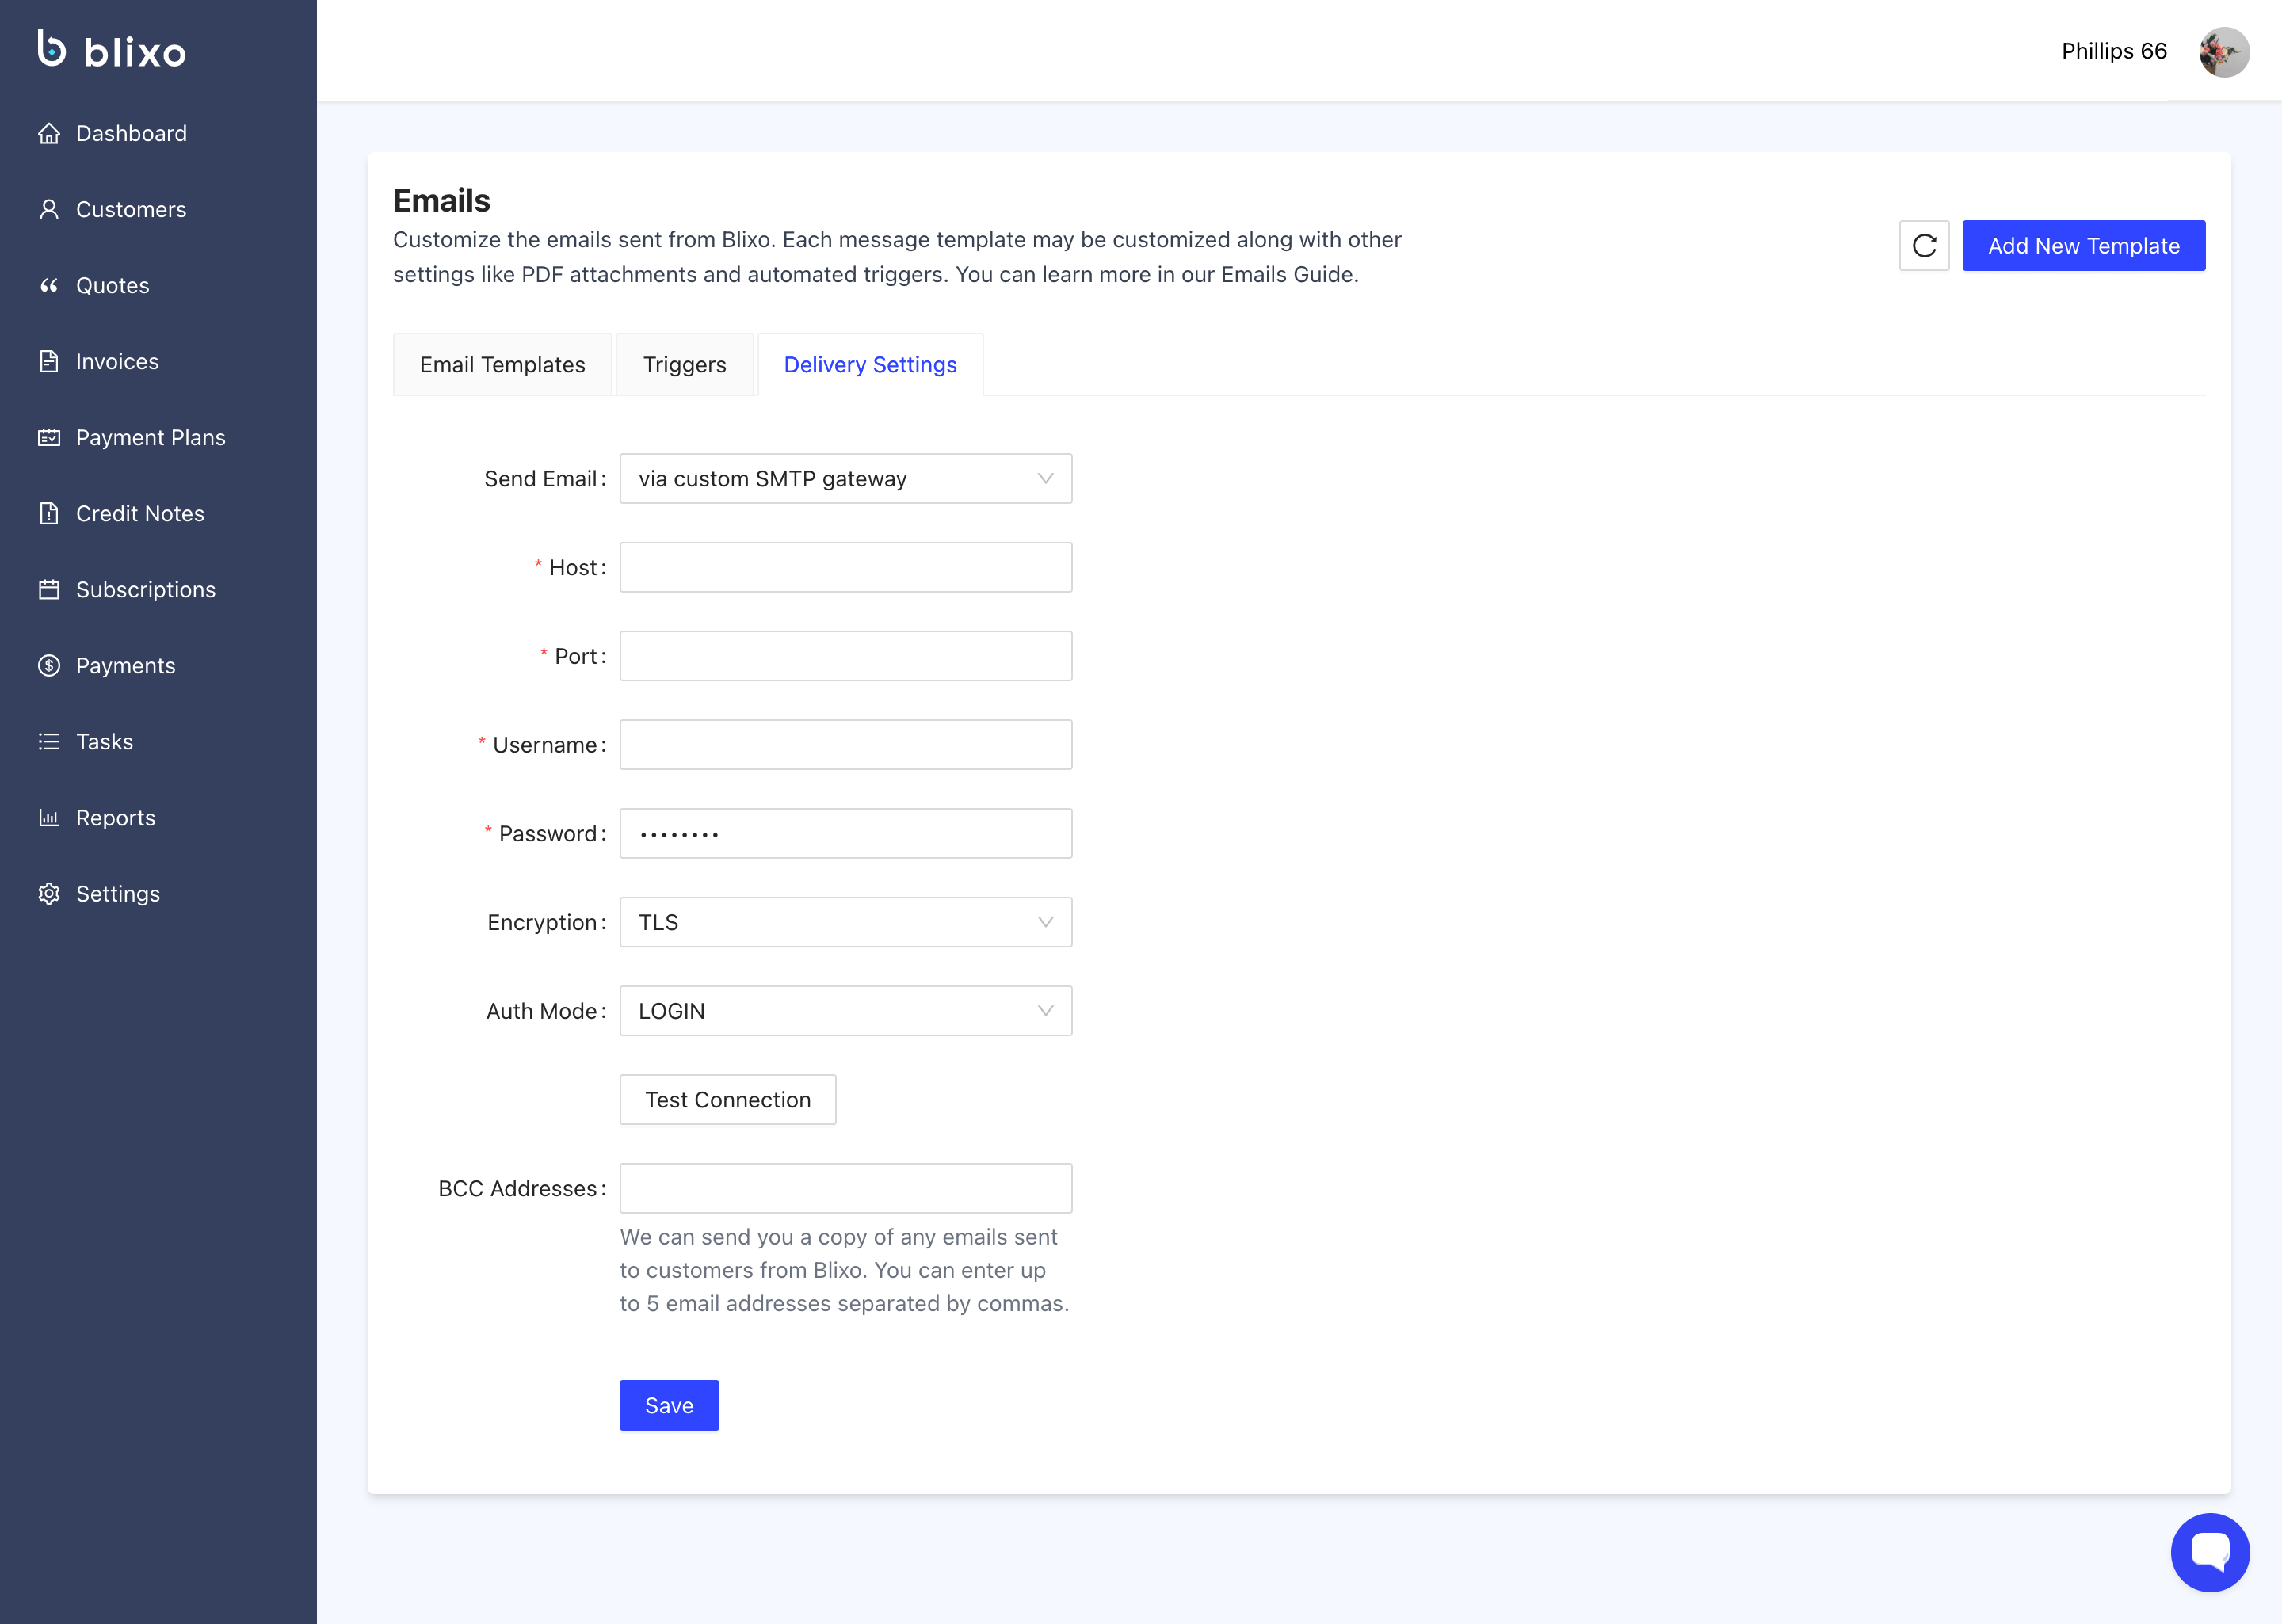Click Add New Template button

(2083, 246)
